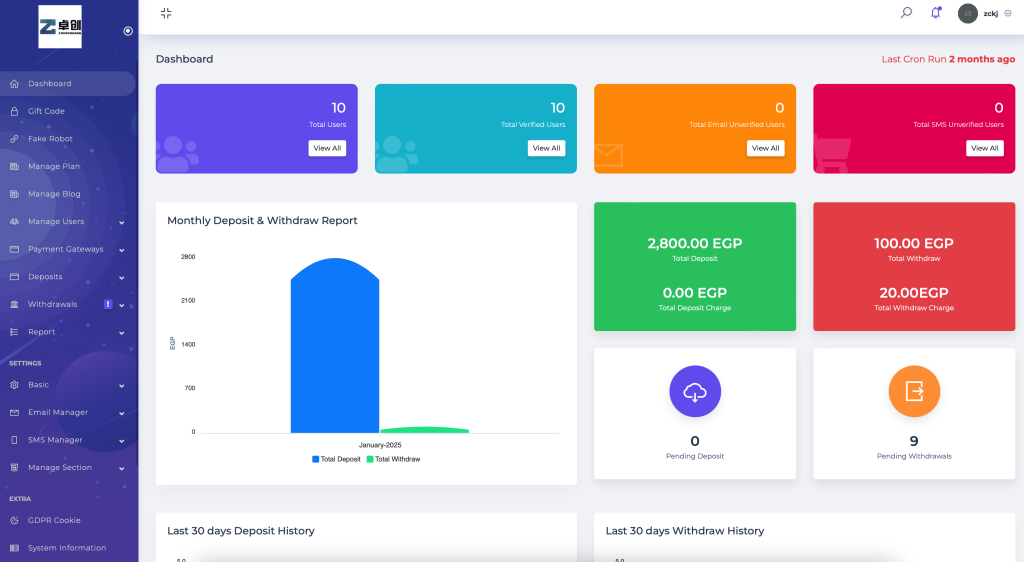Click the Pending Withdrawals orange exit icon

click(914, 391)
